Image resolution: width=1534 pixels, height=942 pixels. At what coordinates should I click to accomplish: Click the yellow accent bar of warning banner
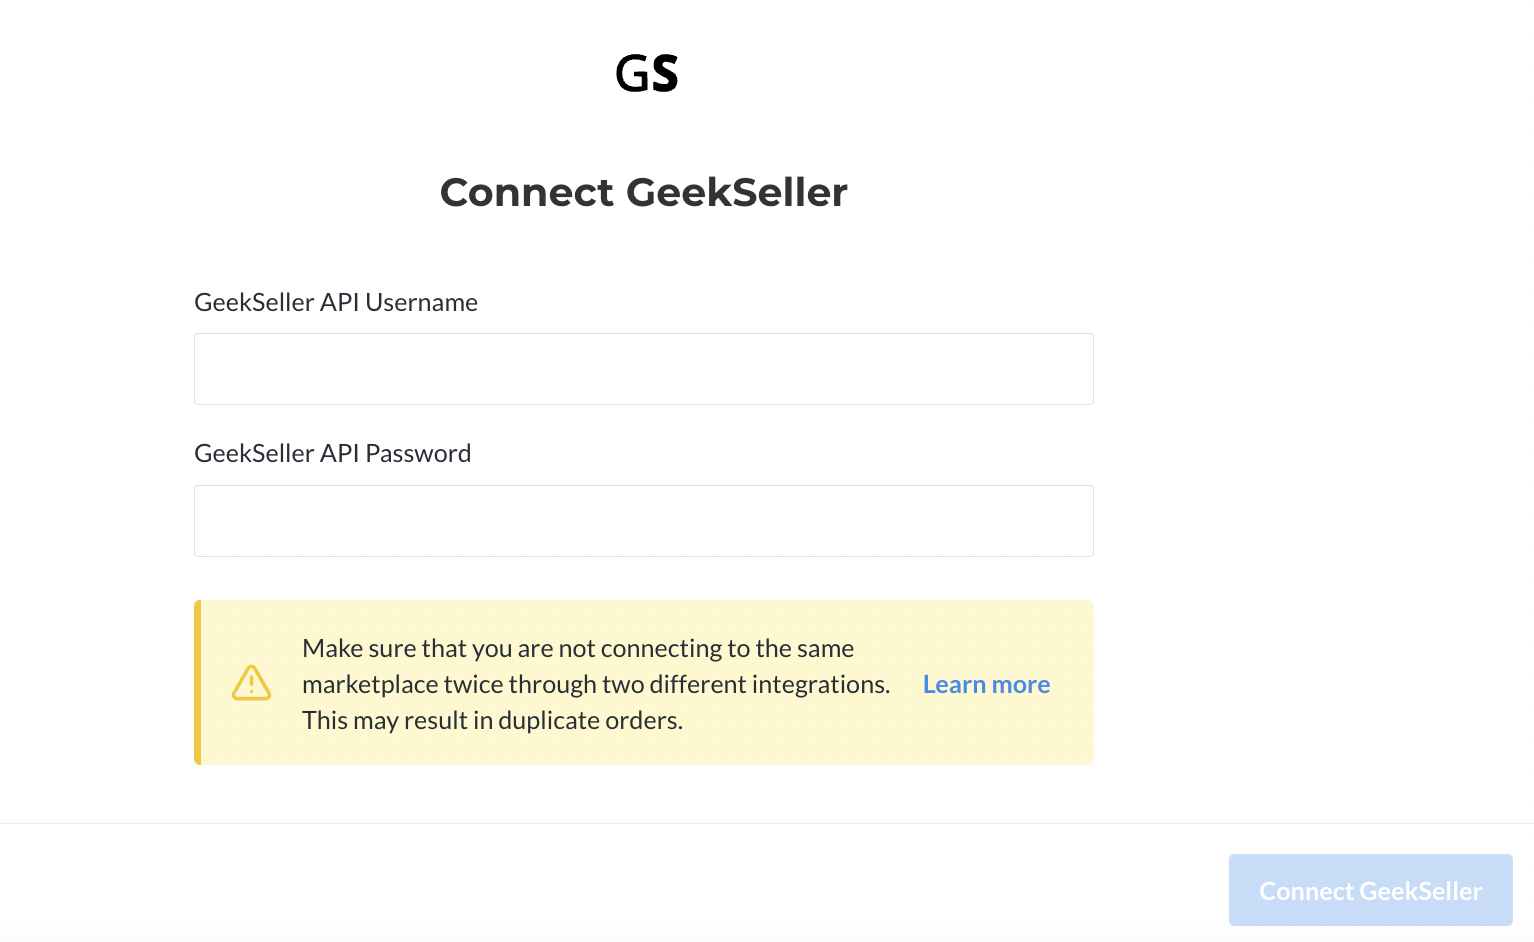tap(198, 683)
